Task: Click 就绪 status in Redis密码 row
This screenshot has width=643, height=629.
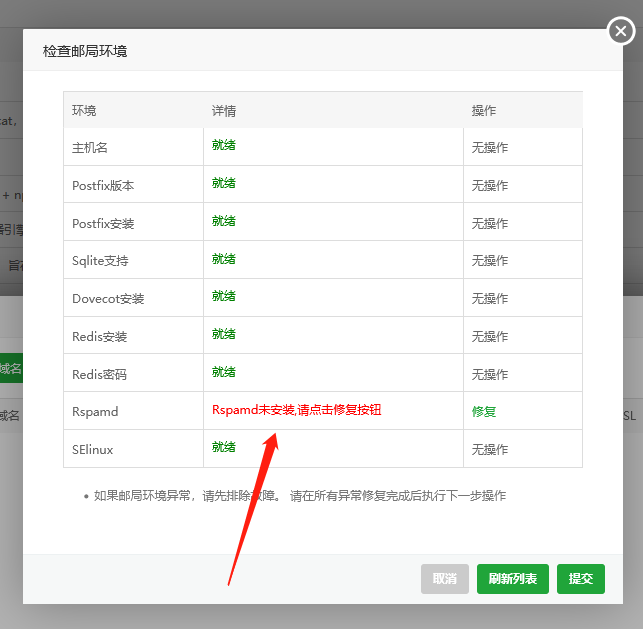Action: pyautogui.click(x=223, y=372)
